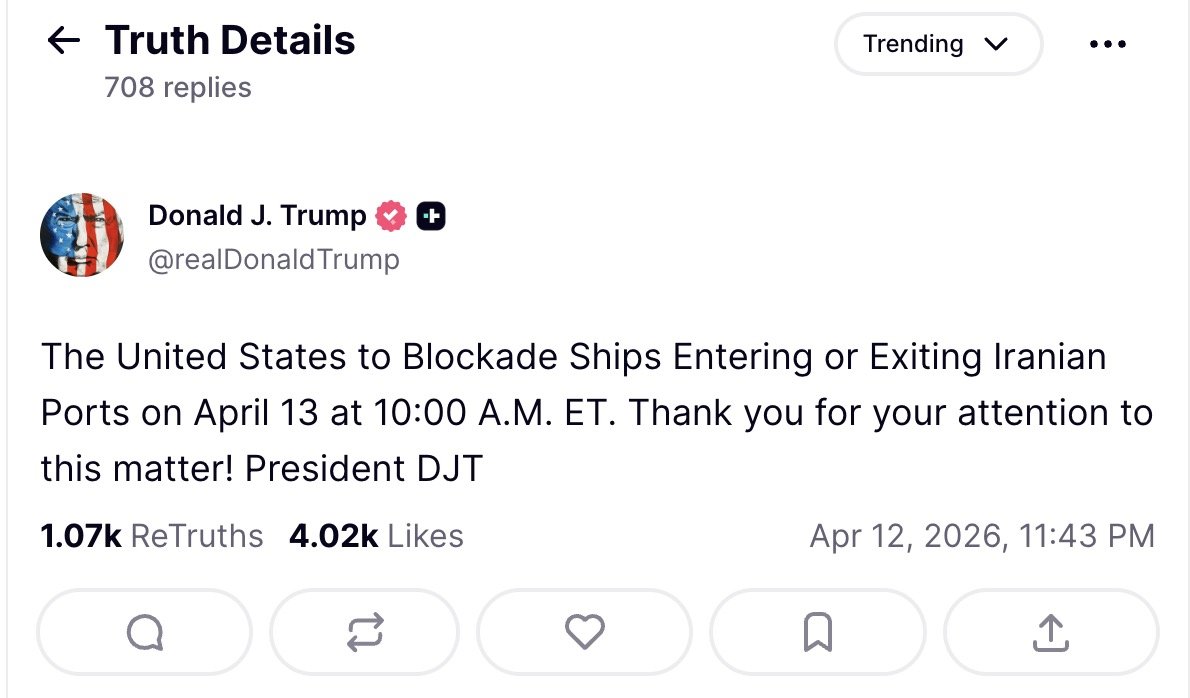Viewport: 1190px width, 698px height.
Task: Click the verified badge next to Trump's name
Action: tap(391, 215)
